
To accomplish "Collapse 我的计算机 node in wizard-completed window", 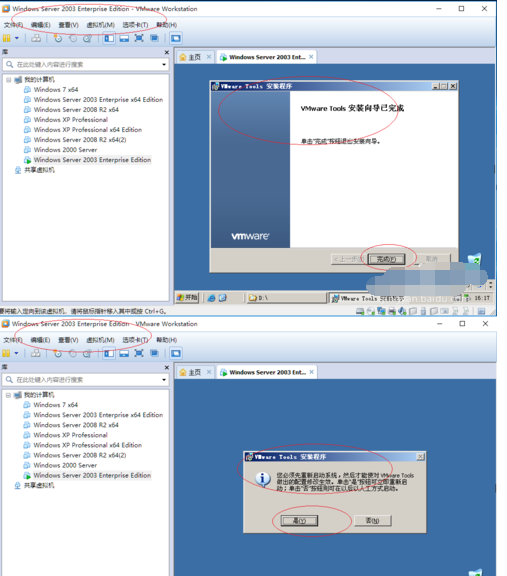I will click(x=8, y=80).
